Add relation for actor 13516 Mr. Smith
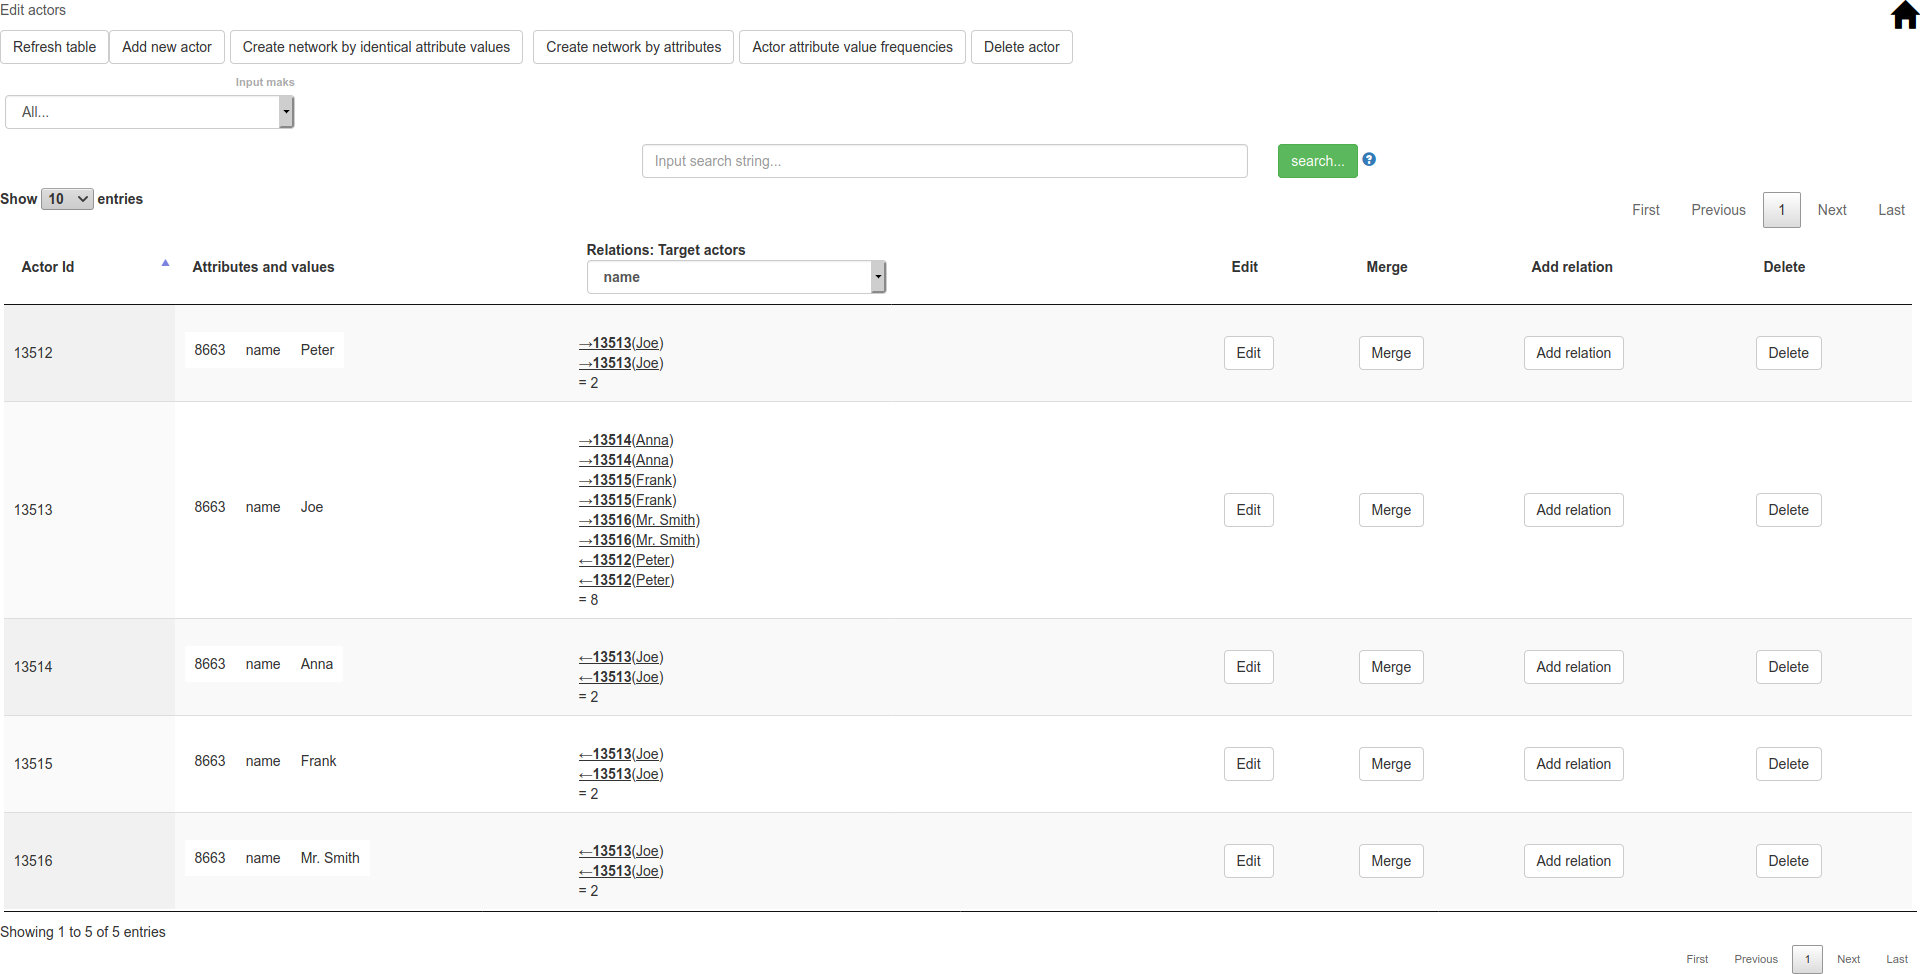This screenshot has height=974, width=1920. (x=1573, y=861)
